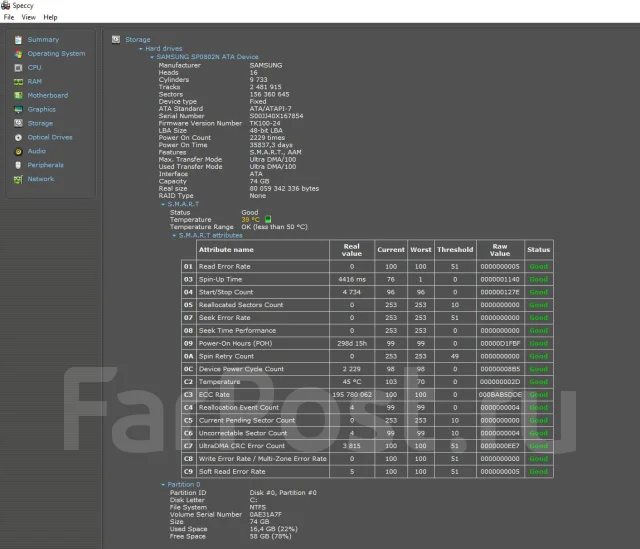640x549 pixels.
Task: Click the 39 °C temperature value
Action: 251,220
